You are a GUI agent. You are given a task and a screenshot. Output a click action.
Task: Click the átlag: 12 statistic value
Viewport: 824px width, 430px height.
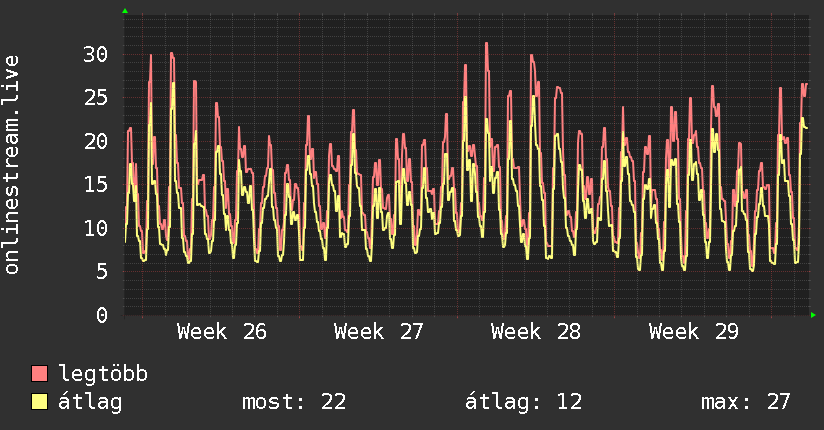(523, 402)
